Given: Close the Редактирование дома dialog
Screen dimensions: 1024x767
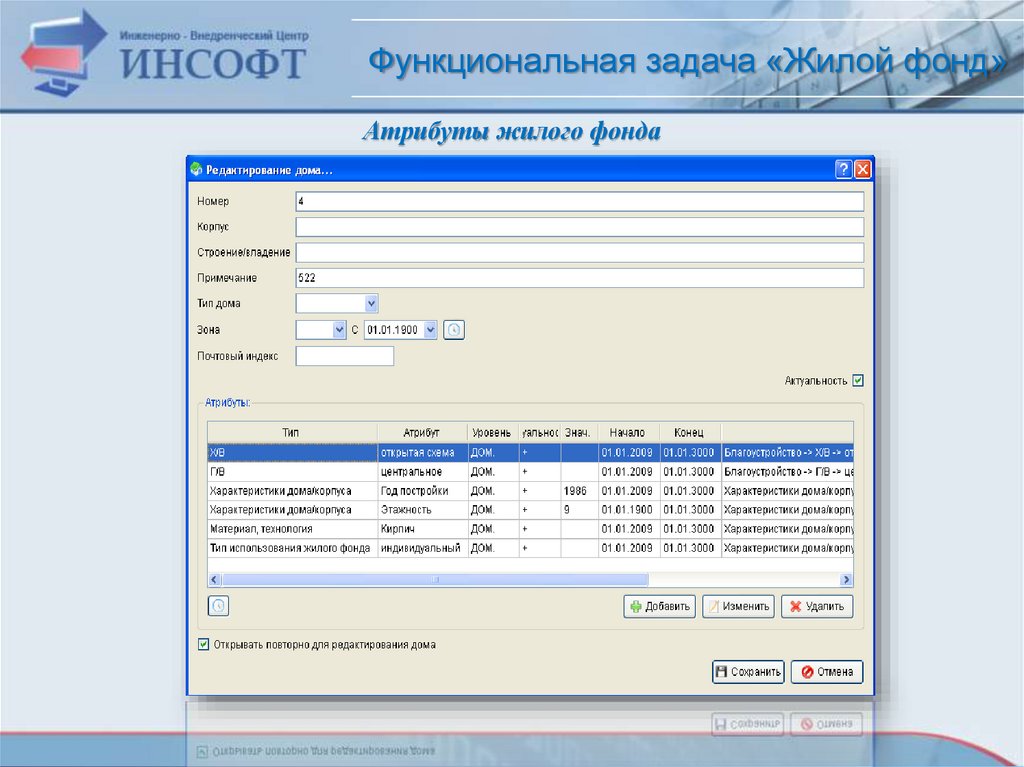Looking at the screenshot, I should (863, 170).
